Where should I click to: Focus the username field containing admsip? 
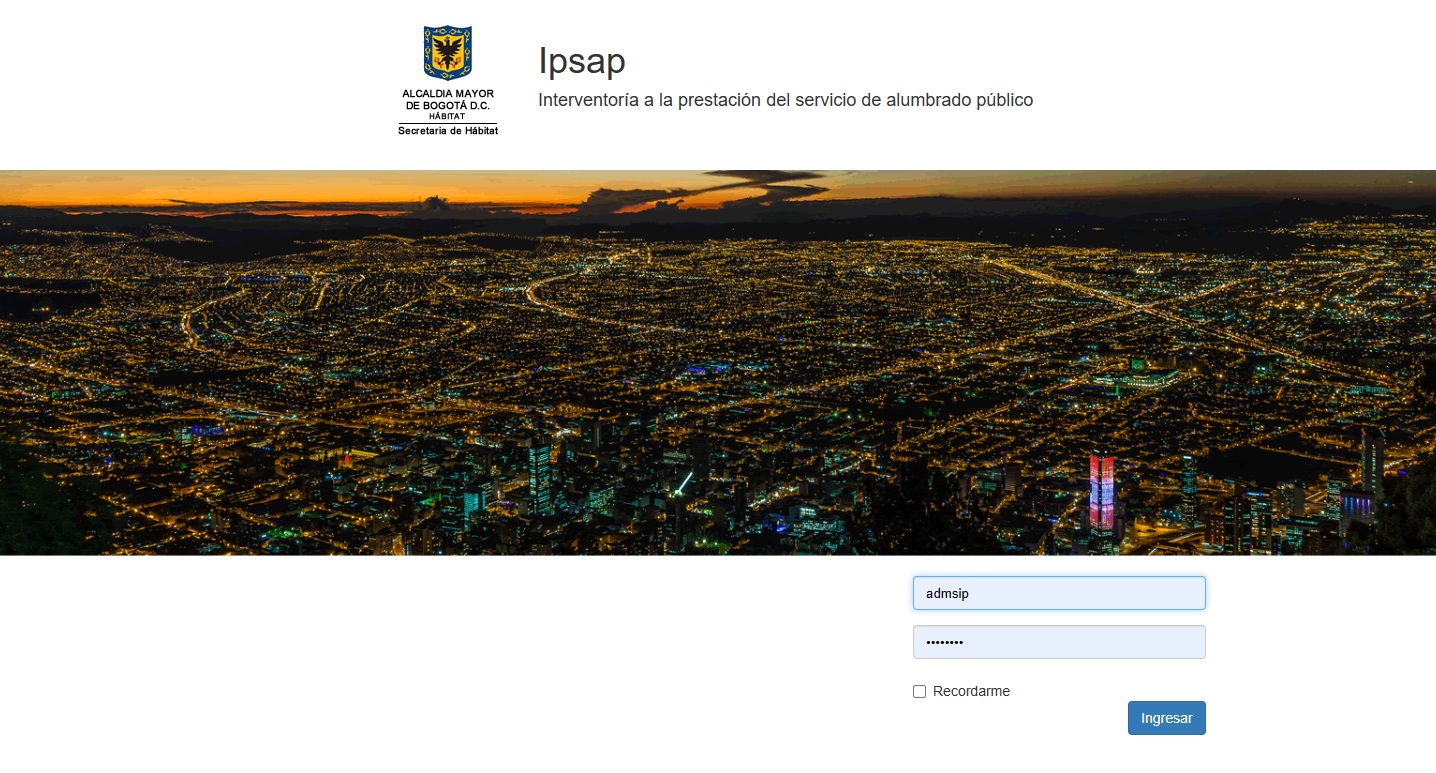tap(1058, 593)
